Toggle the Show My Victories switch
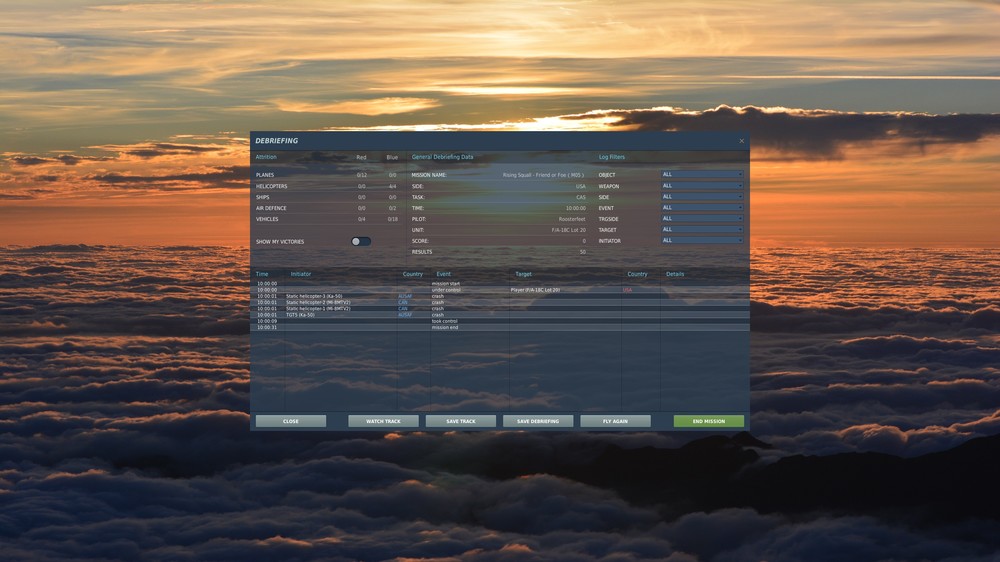 [x=361, y=241]
